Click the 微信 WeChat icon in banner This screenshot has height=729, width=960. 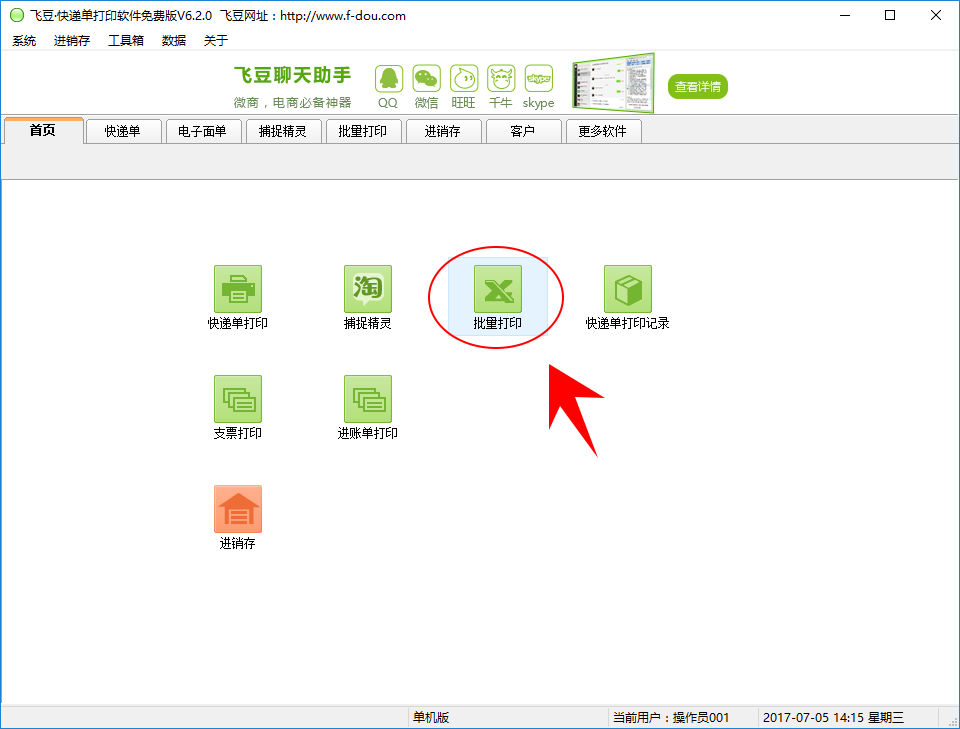point(426,79)
